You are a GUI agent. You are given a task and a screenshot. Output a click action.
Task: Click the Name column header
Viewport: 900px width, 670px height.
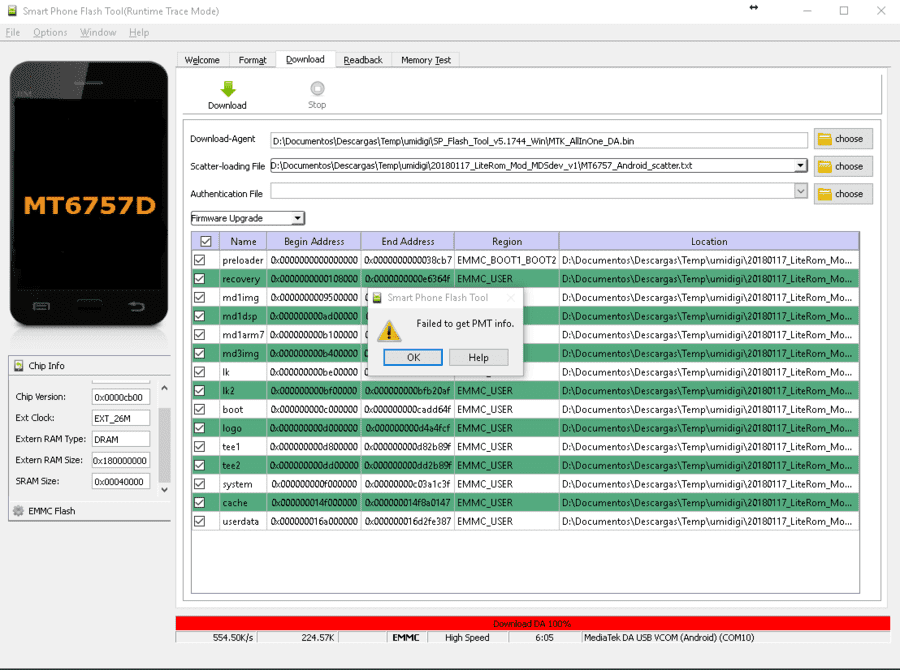click(x=243, y=241)
